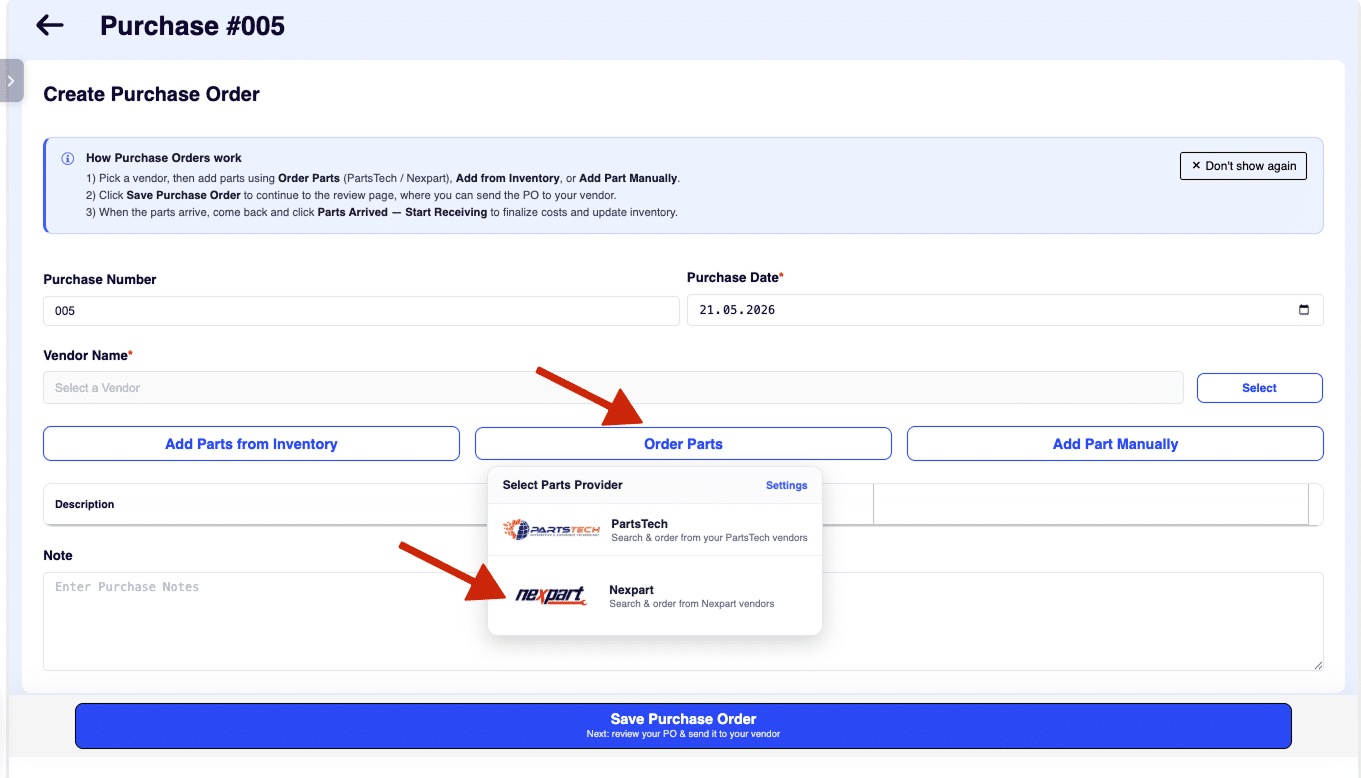Click the Select a Vendor field
Image resolution: width=1361 pixels, height=778 pixels.
tap(613, 388)
